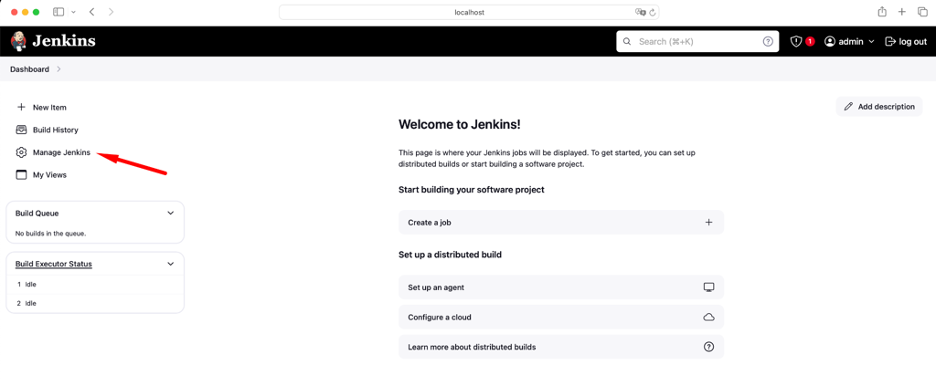Viewport: 936px width, 386px height.
Task: Click the Build History tray icon
Action: pos(21,129)
